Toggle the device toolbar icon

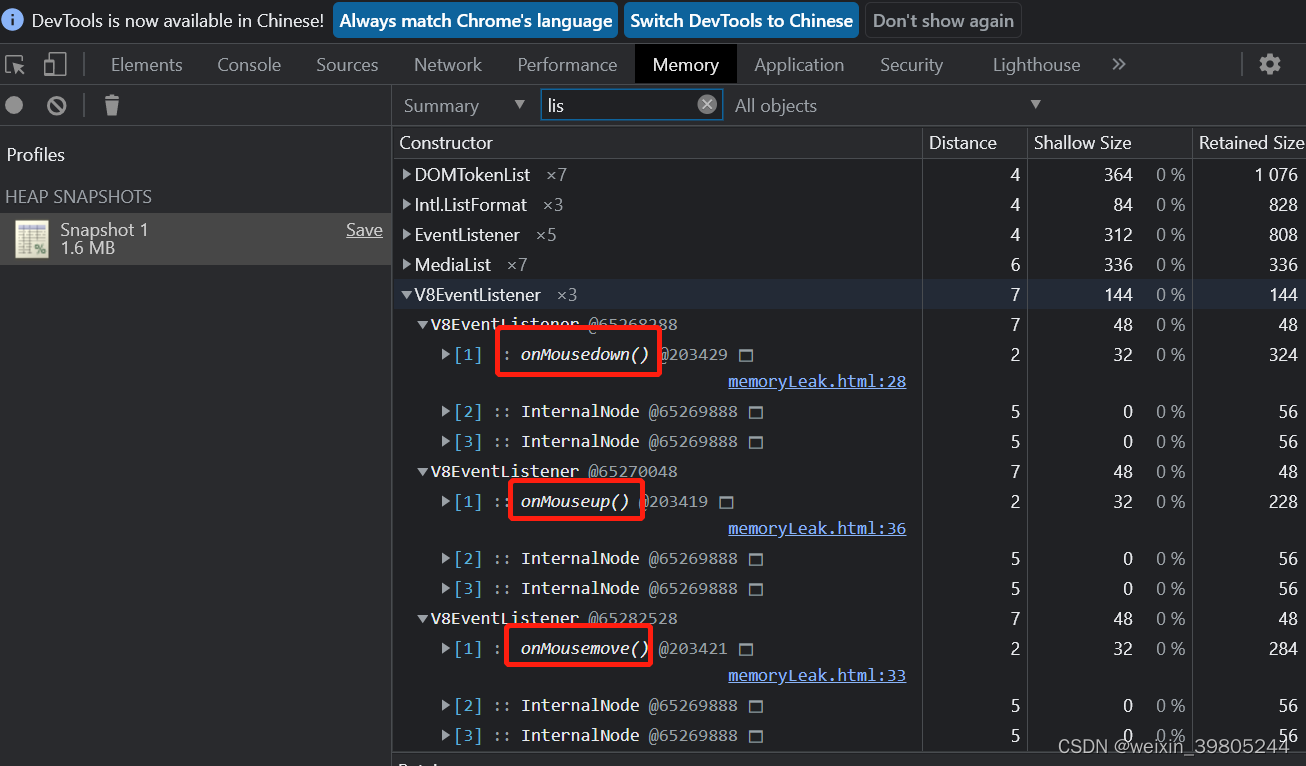click(x=55, y=65)
